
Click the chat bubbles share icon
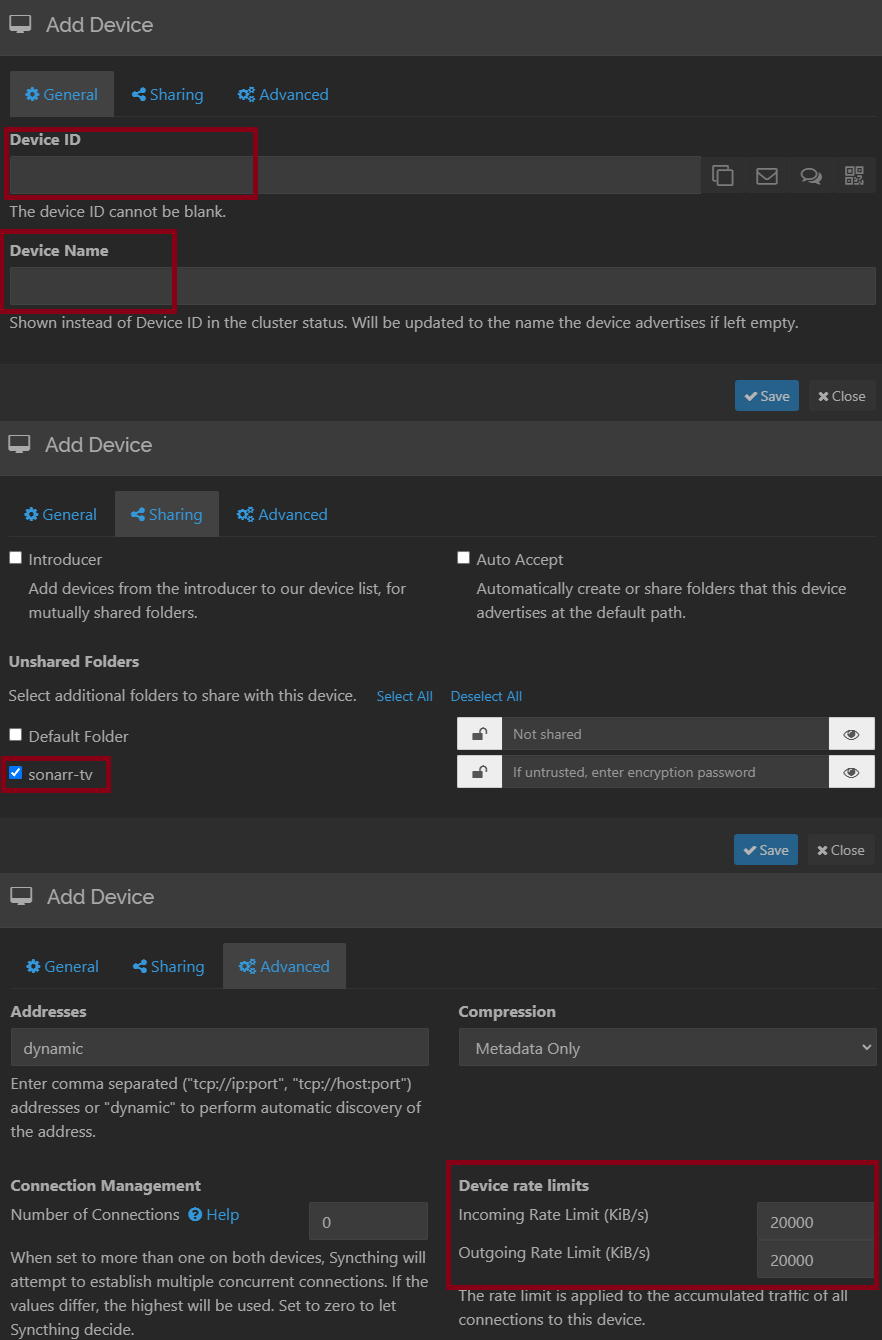pyautogui.click(x=811, y=176)
